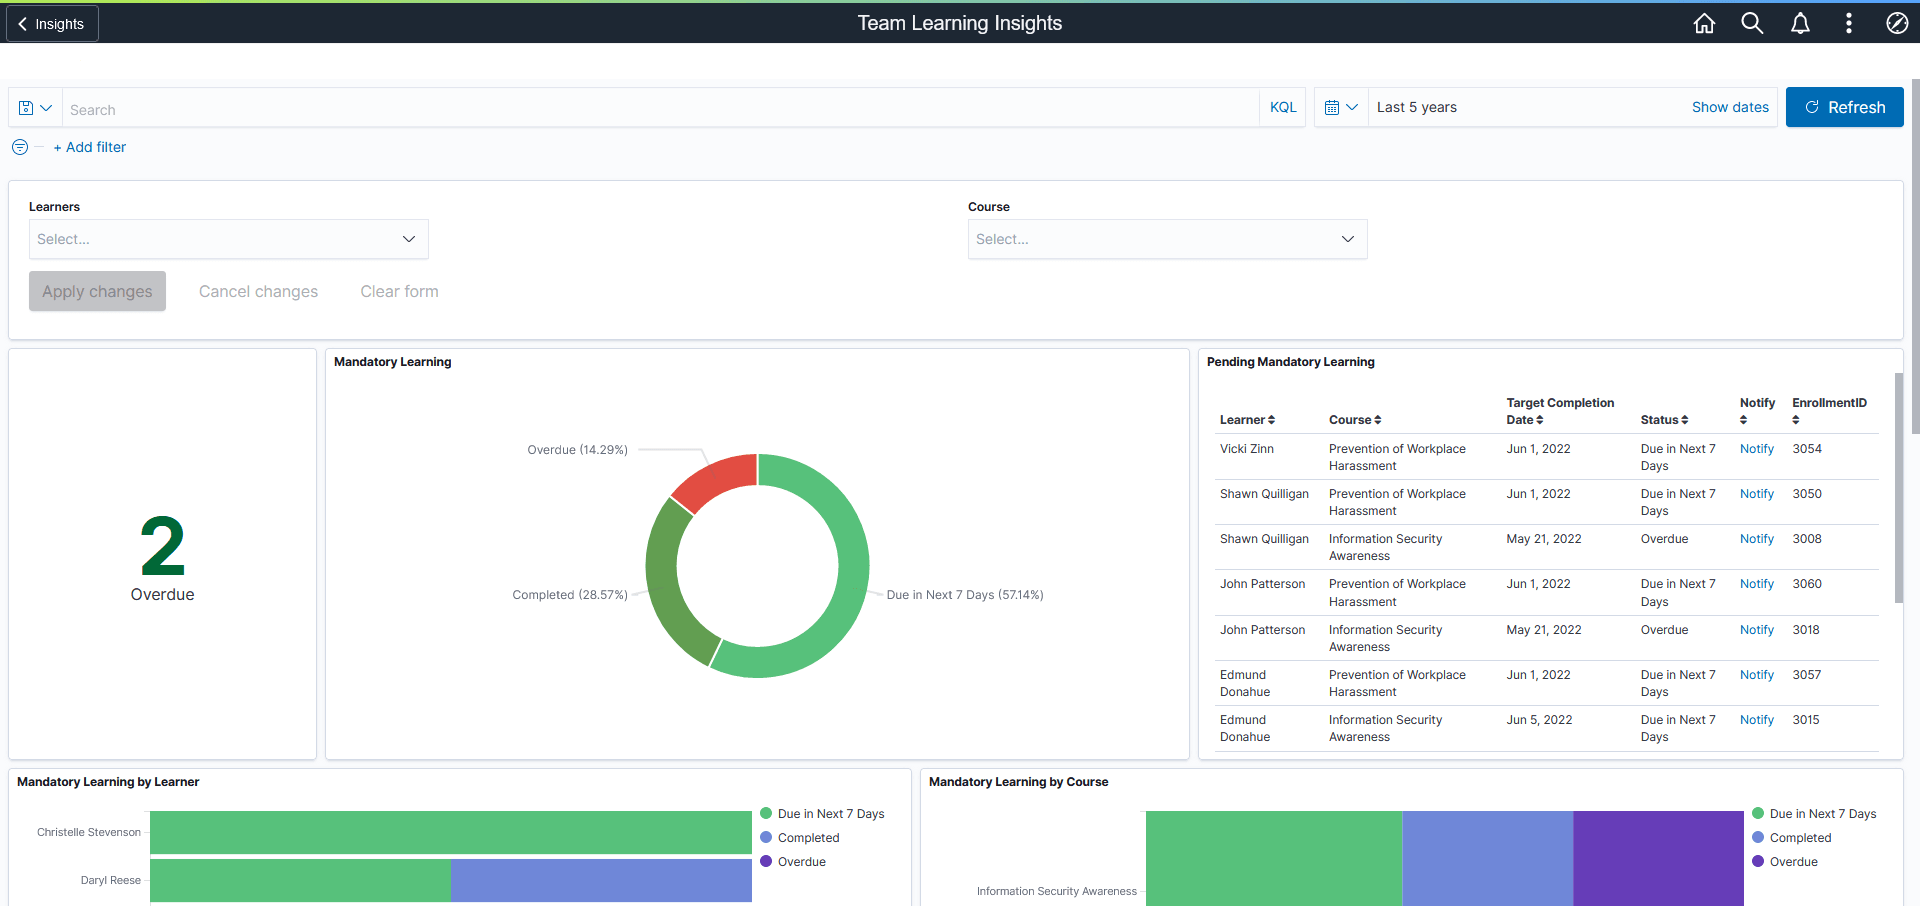Toggle the KQL query language option
1920x906 pixels.
(x=1282, y=107)
